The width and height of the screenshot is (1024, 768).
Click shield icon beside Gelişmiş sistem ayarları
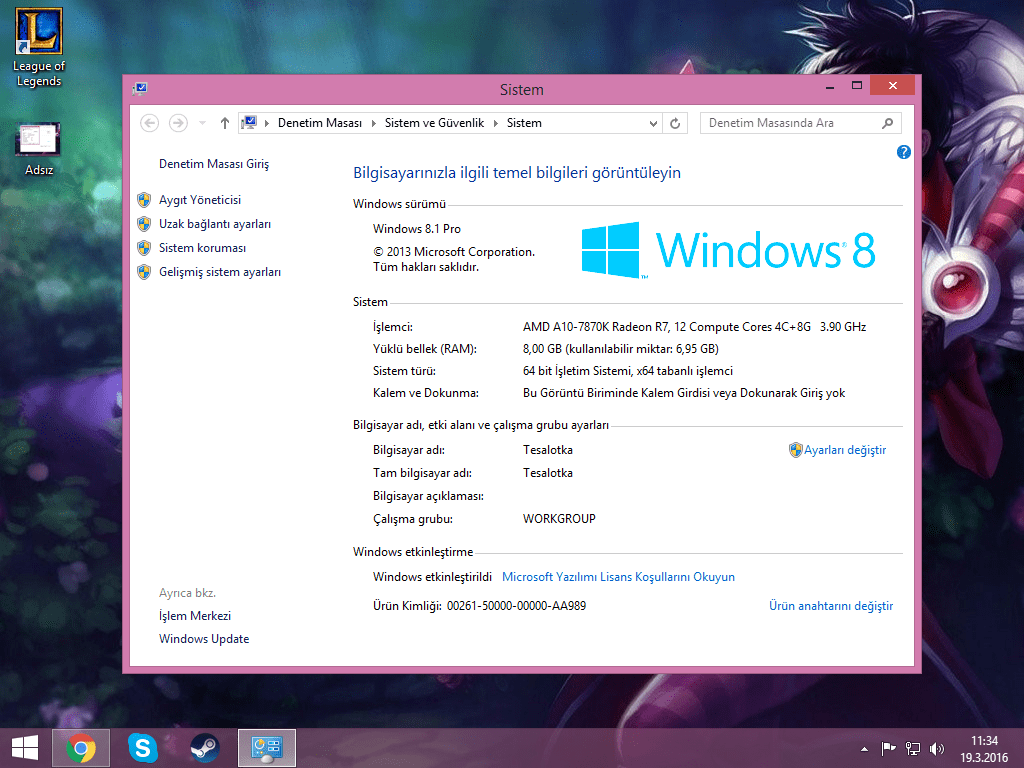[x=144, y=272]
